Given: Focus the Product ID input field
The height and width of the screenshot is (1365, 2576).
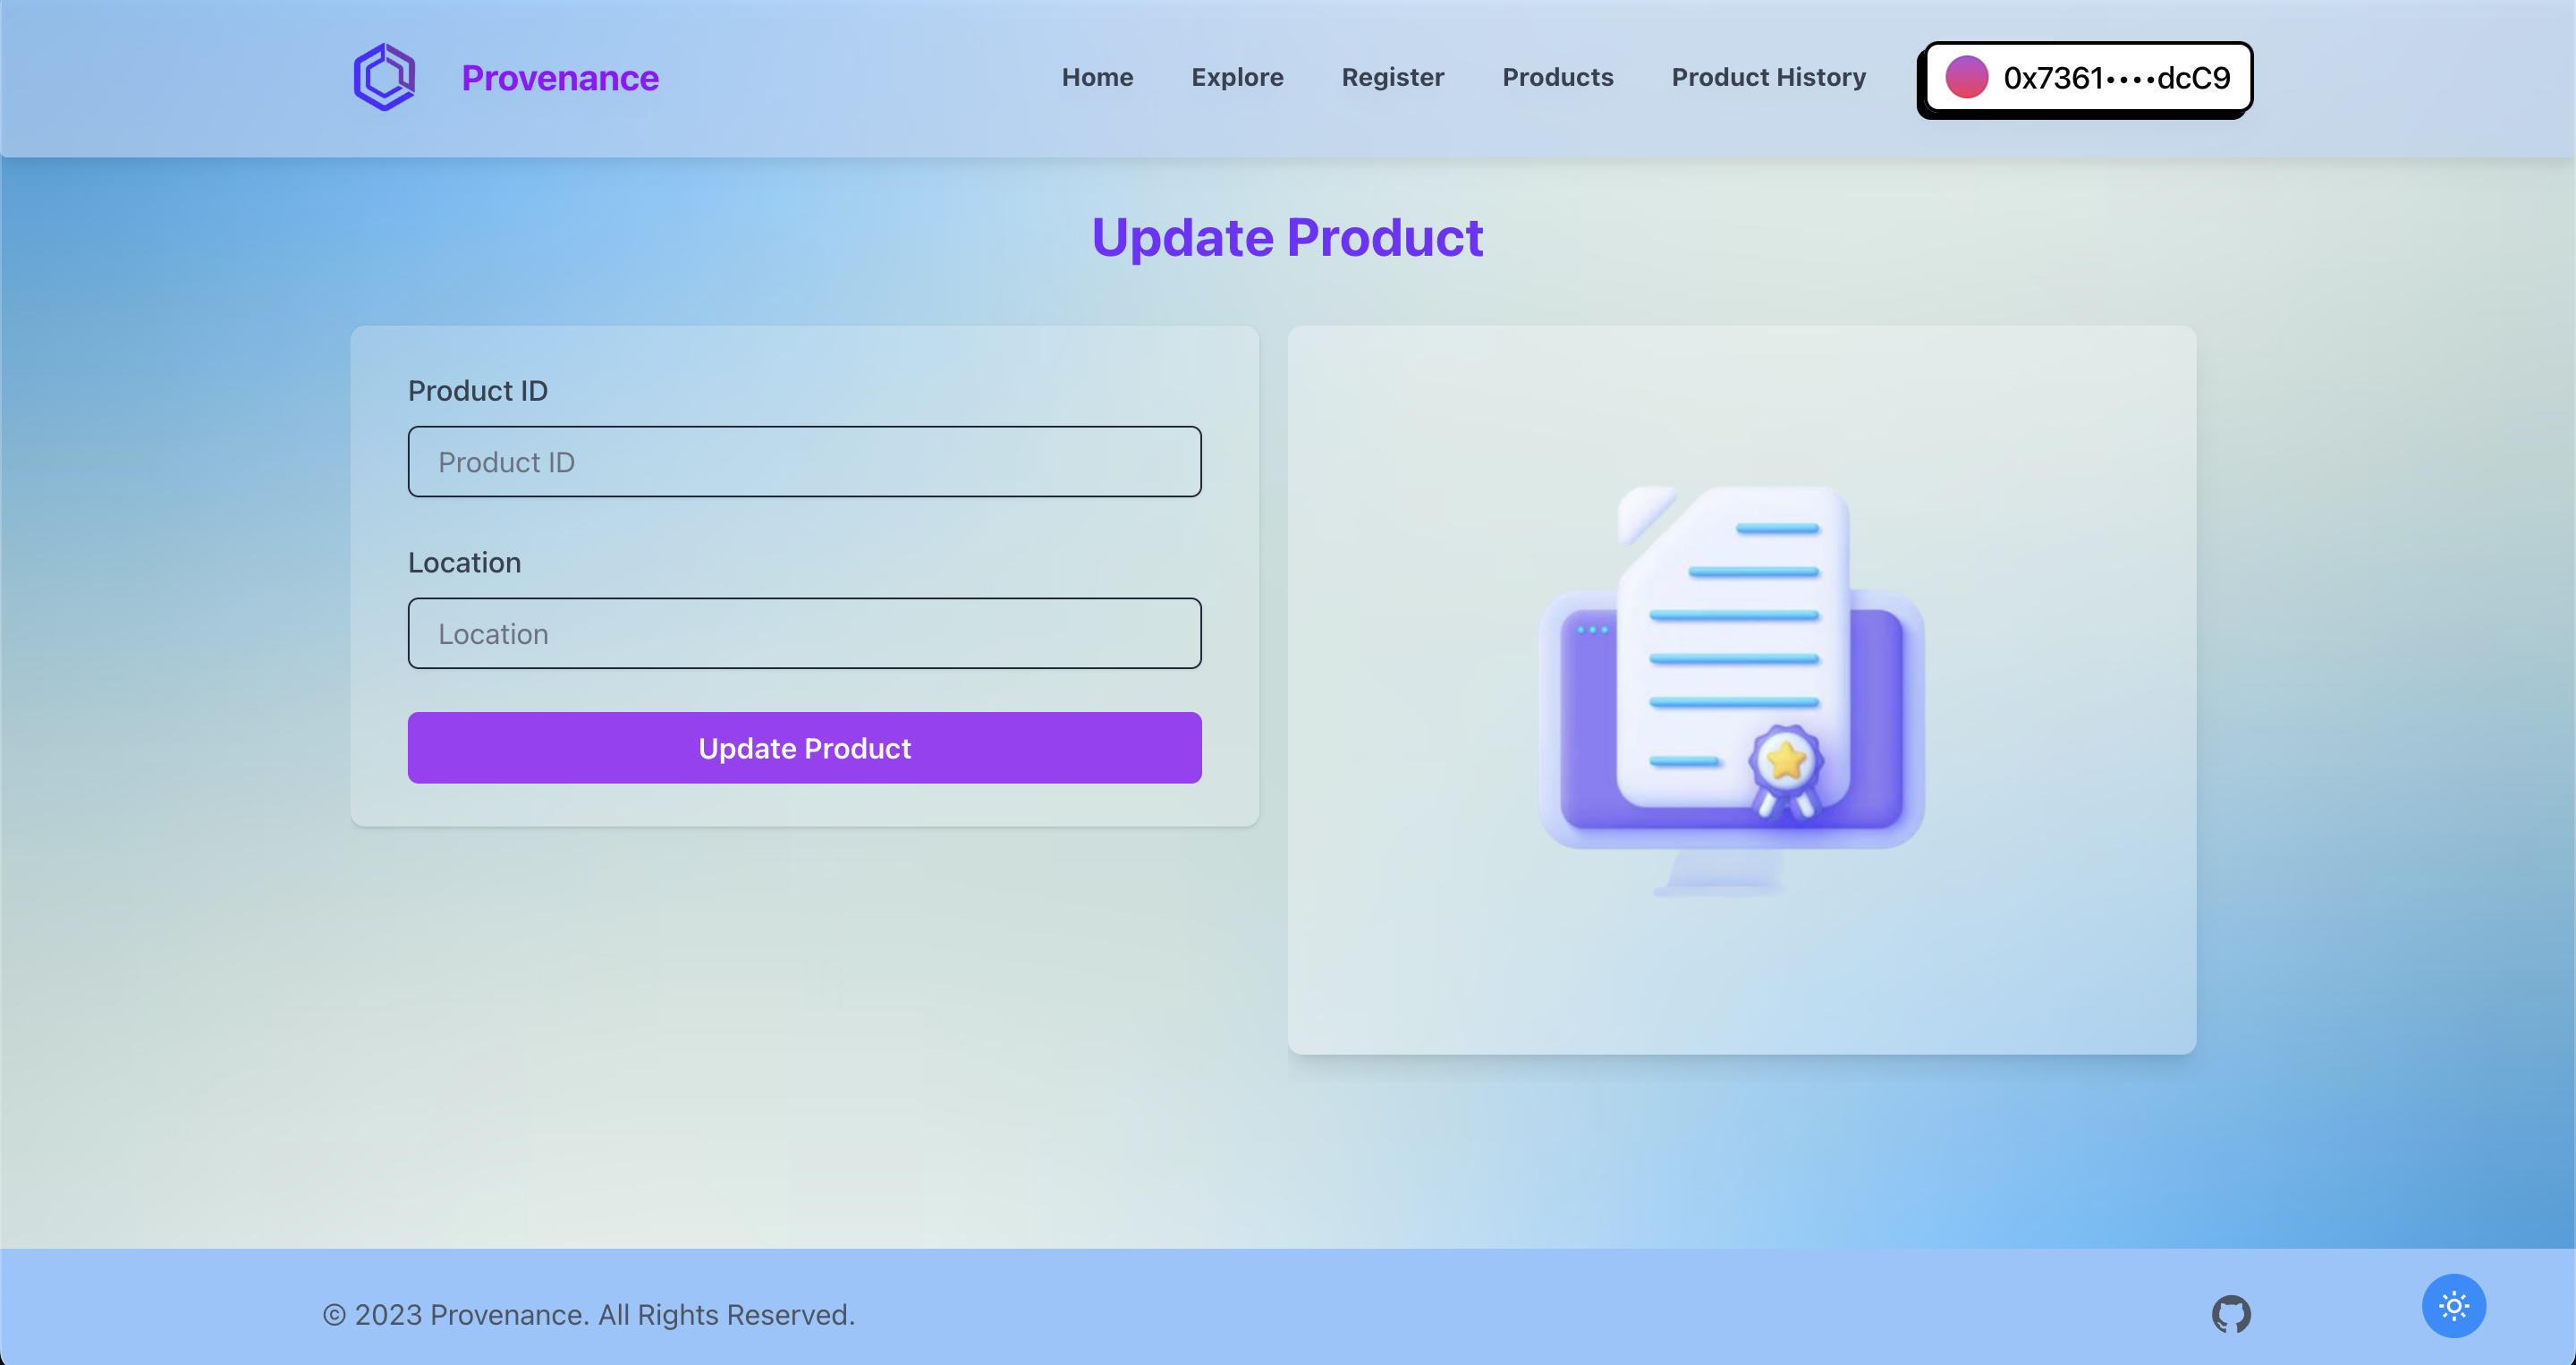Looking at the screenshot, I should pos(804,462).
